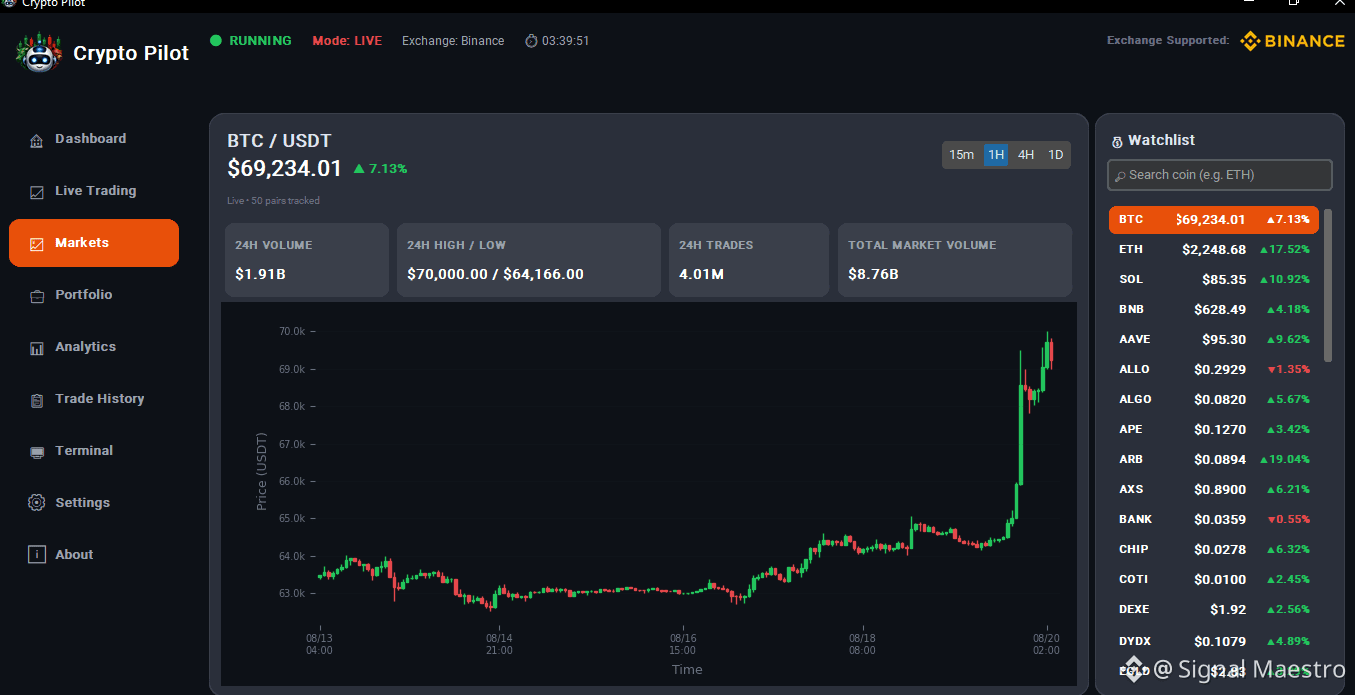Click the Mode: LIVE indicator

(347, 41)
